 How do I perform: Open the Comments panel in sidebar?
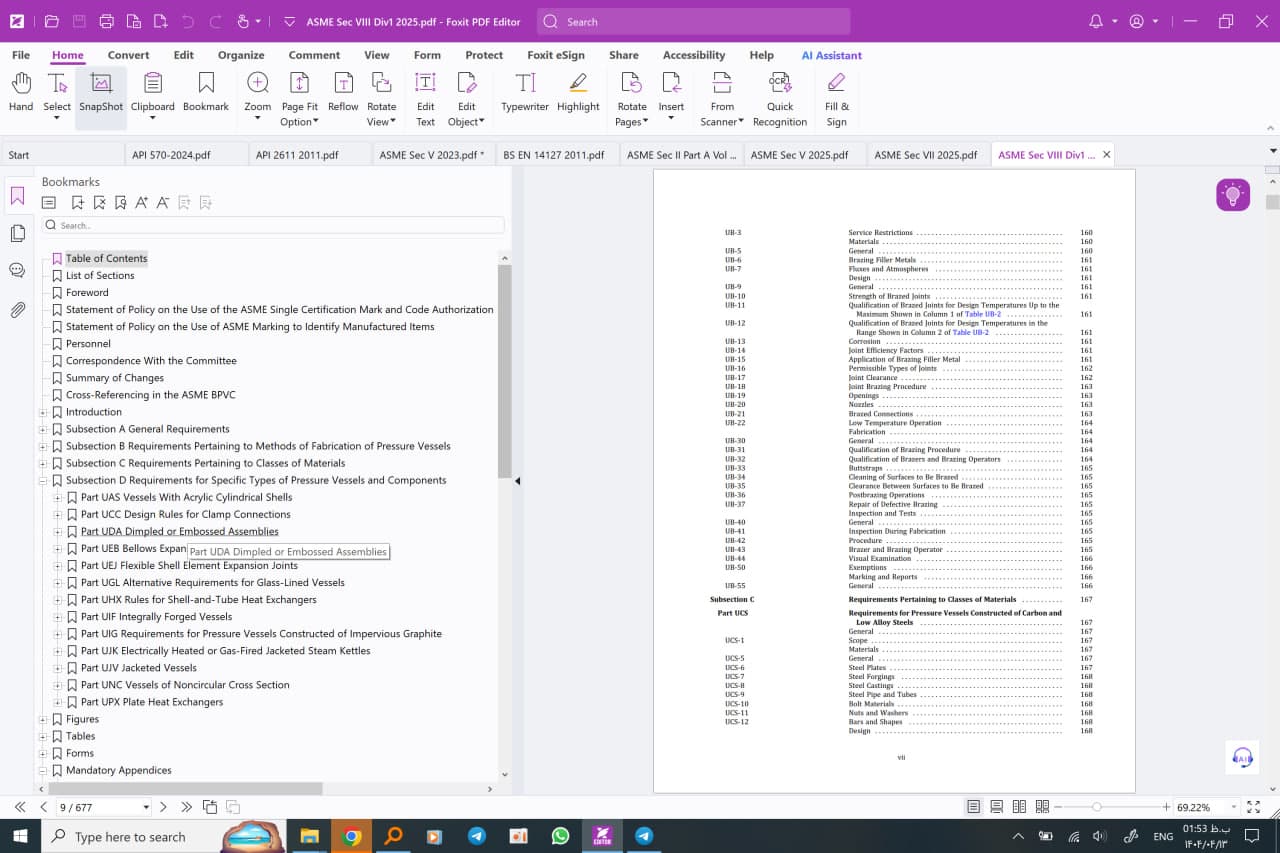17,270
